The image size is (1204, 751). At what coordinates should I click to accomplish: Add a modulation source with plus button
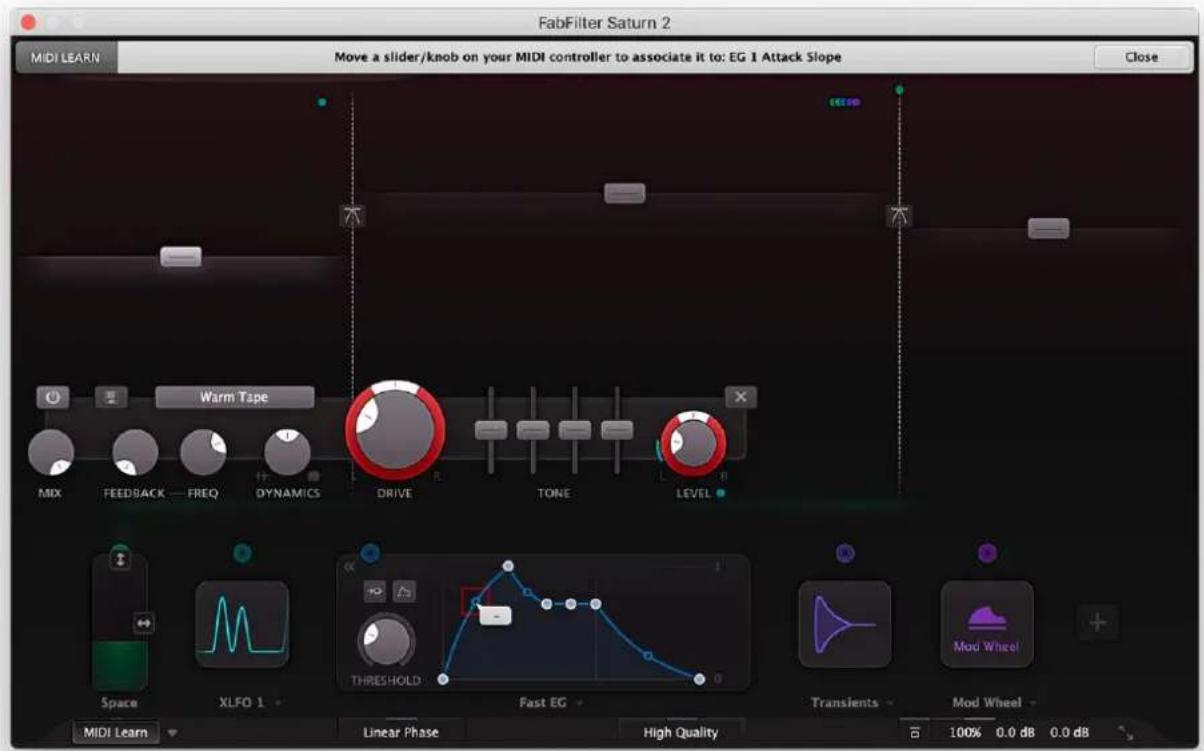(x=1097, y=622)
